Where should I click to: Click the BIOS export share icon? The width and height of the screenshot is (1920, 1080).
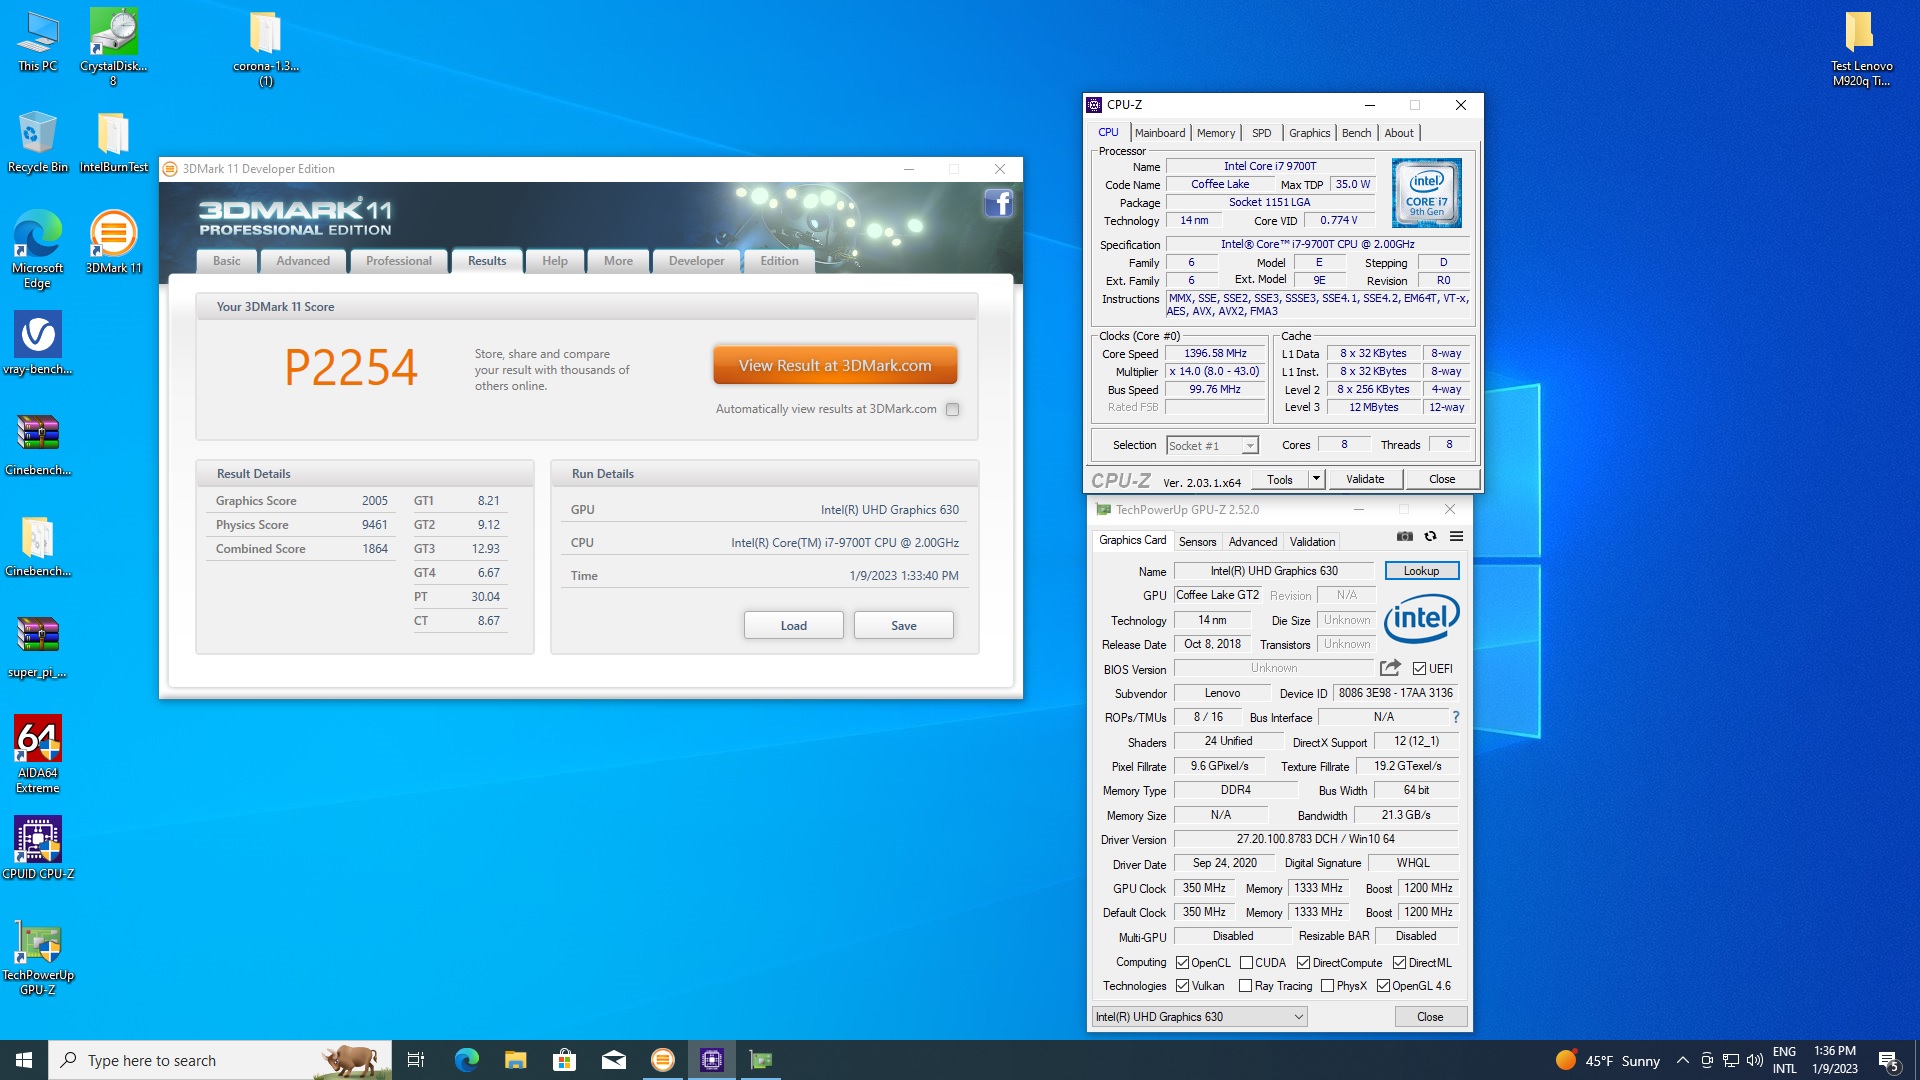[1390, 668]
